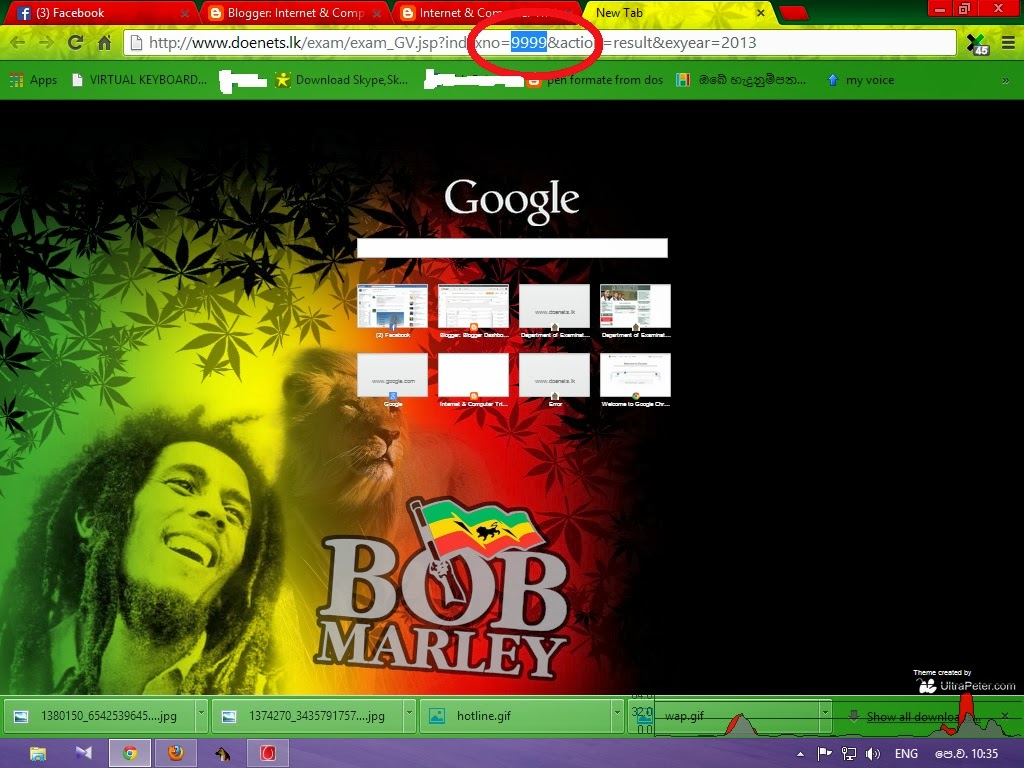Close the downloads bar
The height and width of the screenshot is (768, 1024).
coord(1005,716)
